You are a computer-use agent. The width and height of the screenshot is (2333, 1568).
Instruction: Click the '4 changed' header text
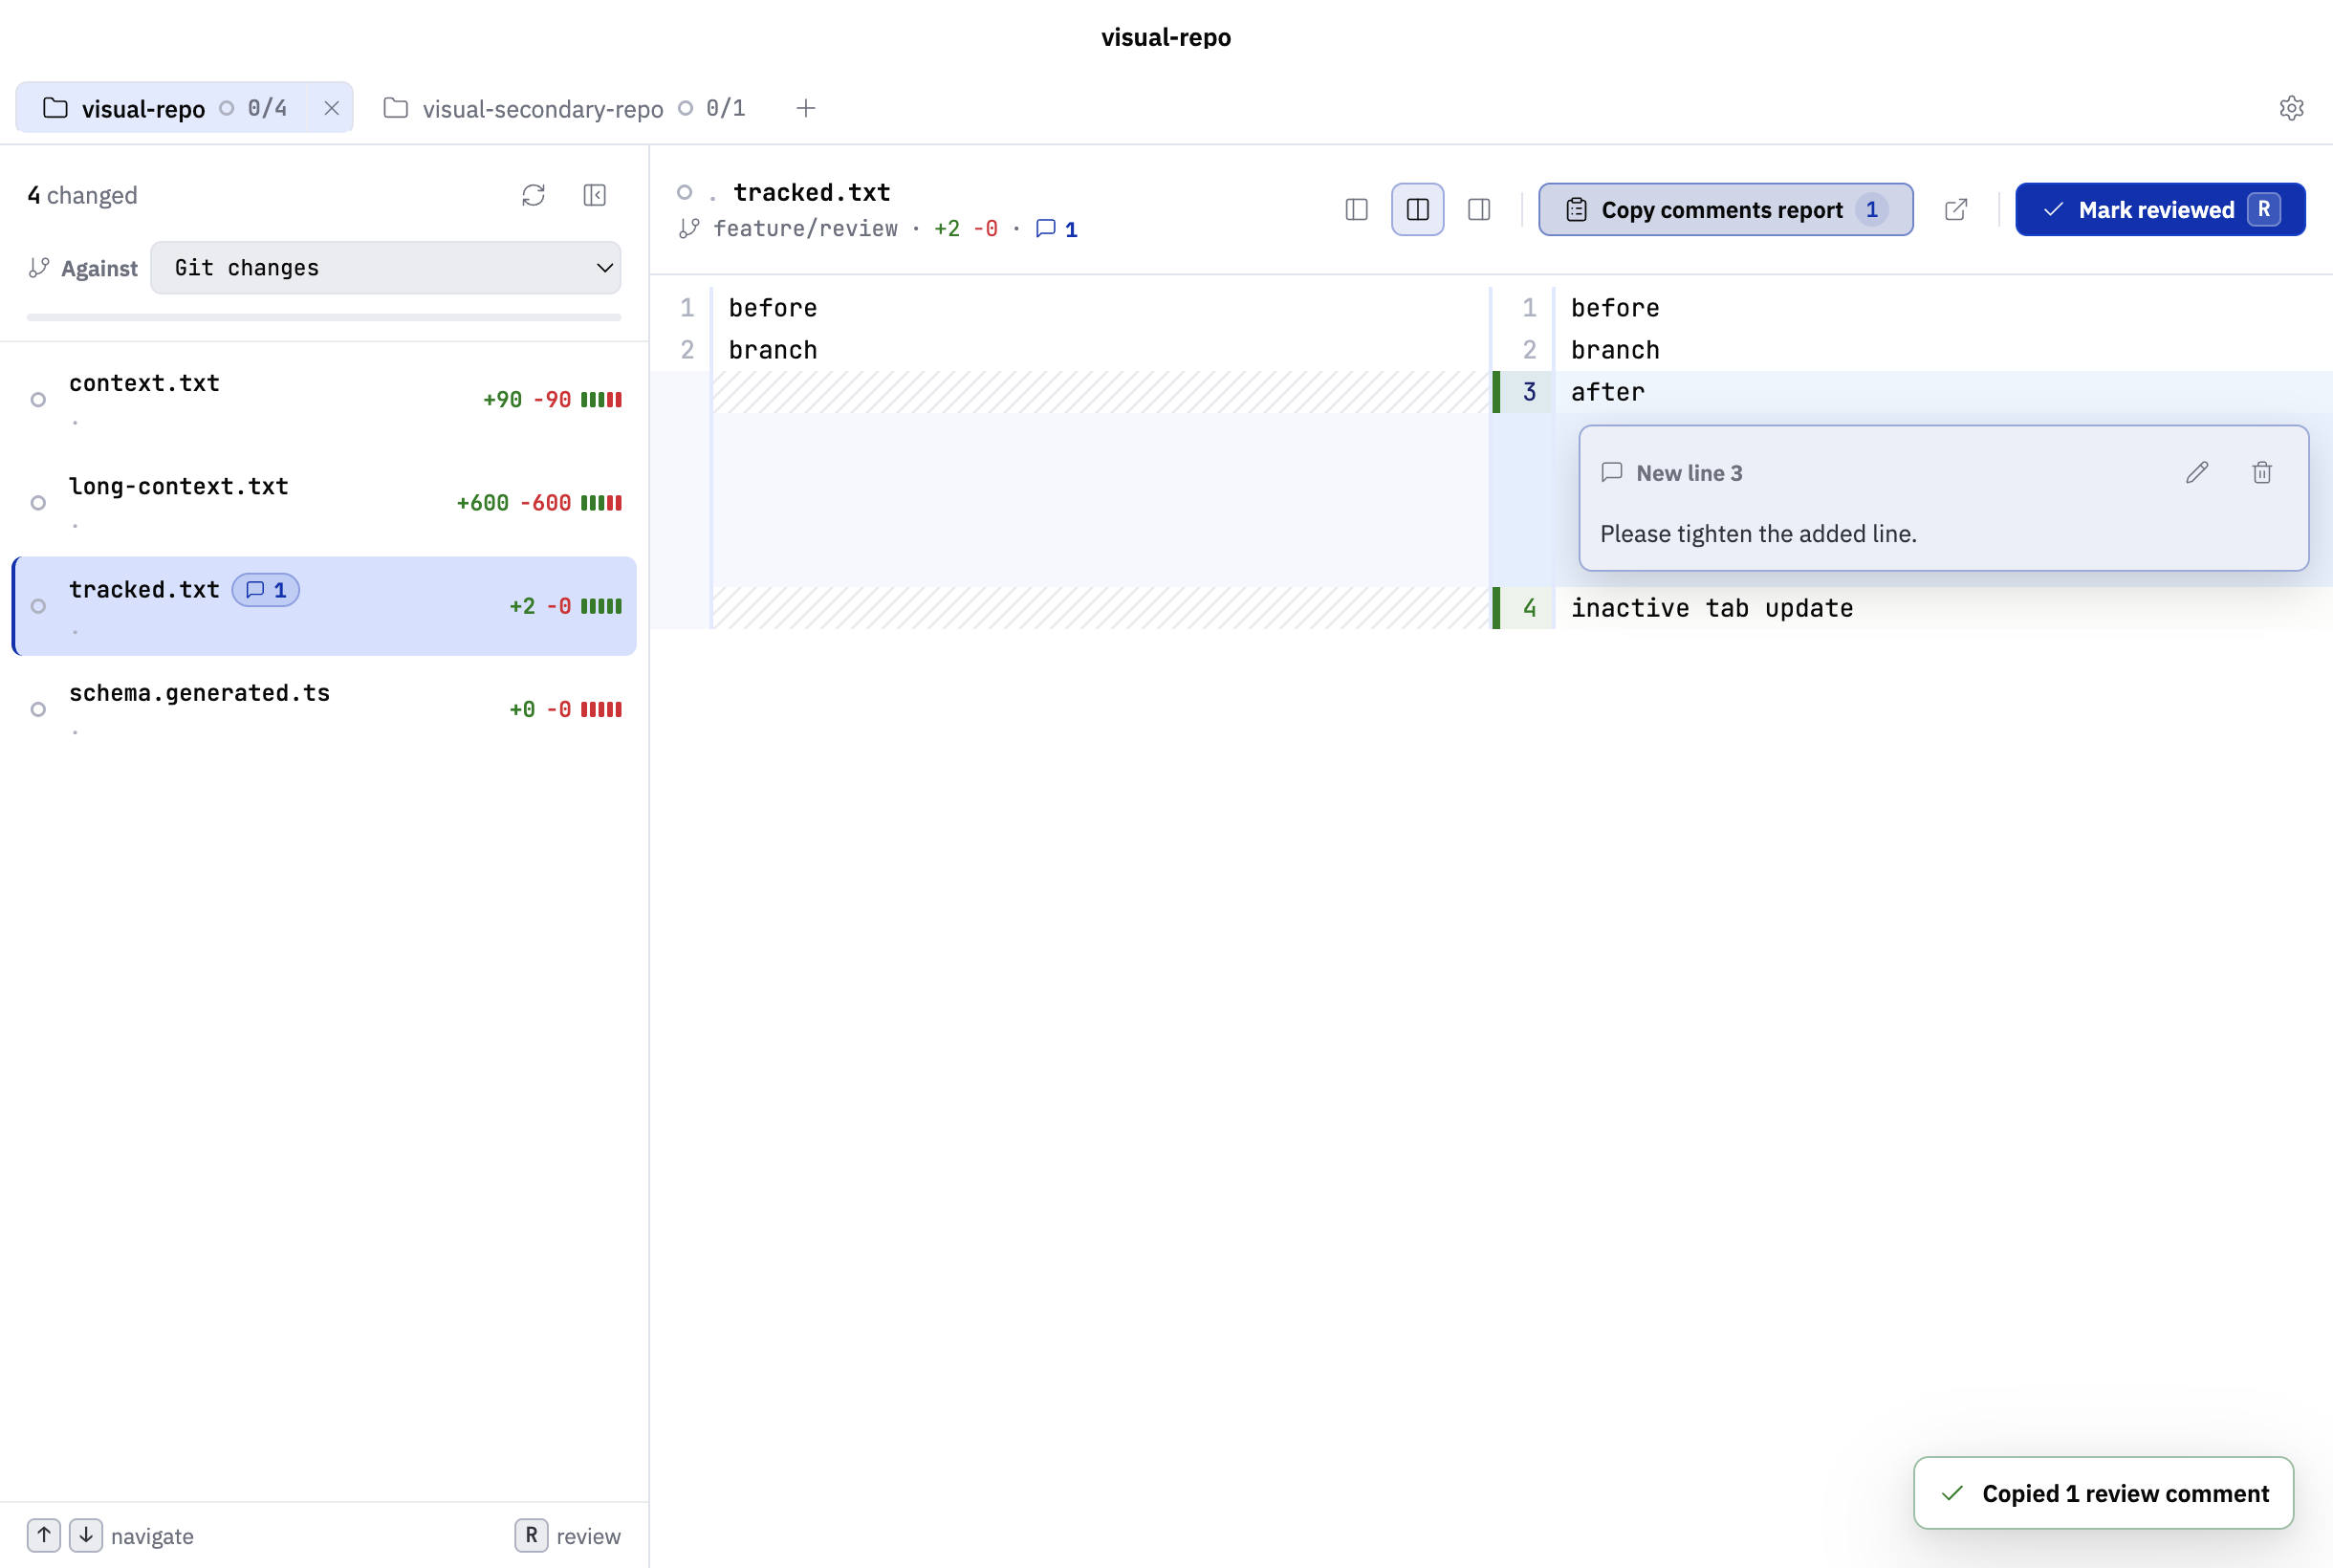click(x=82, y=195)
